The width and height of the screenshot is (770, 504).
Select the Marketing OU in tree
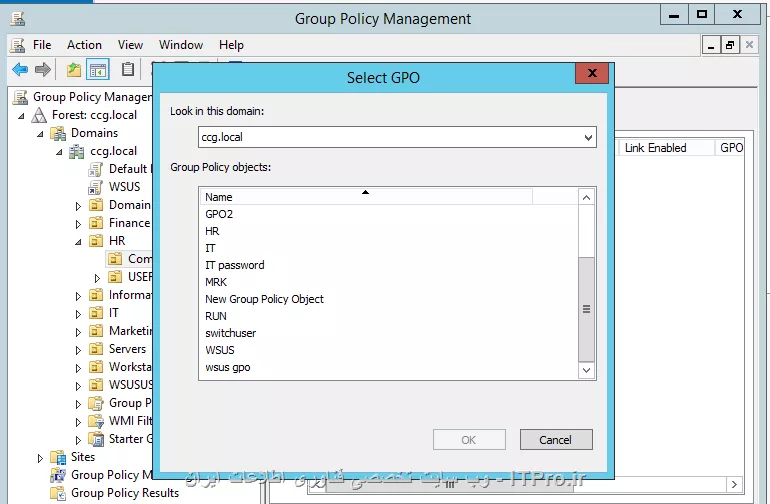[130, 331]
